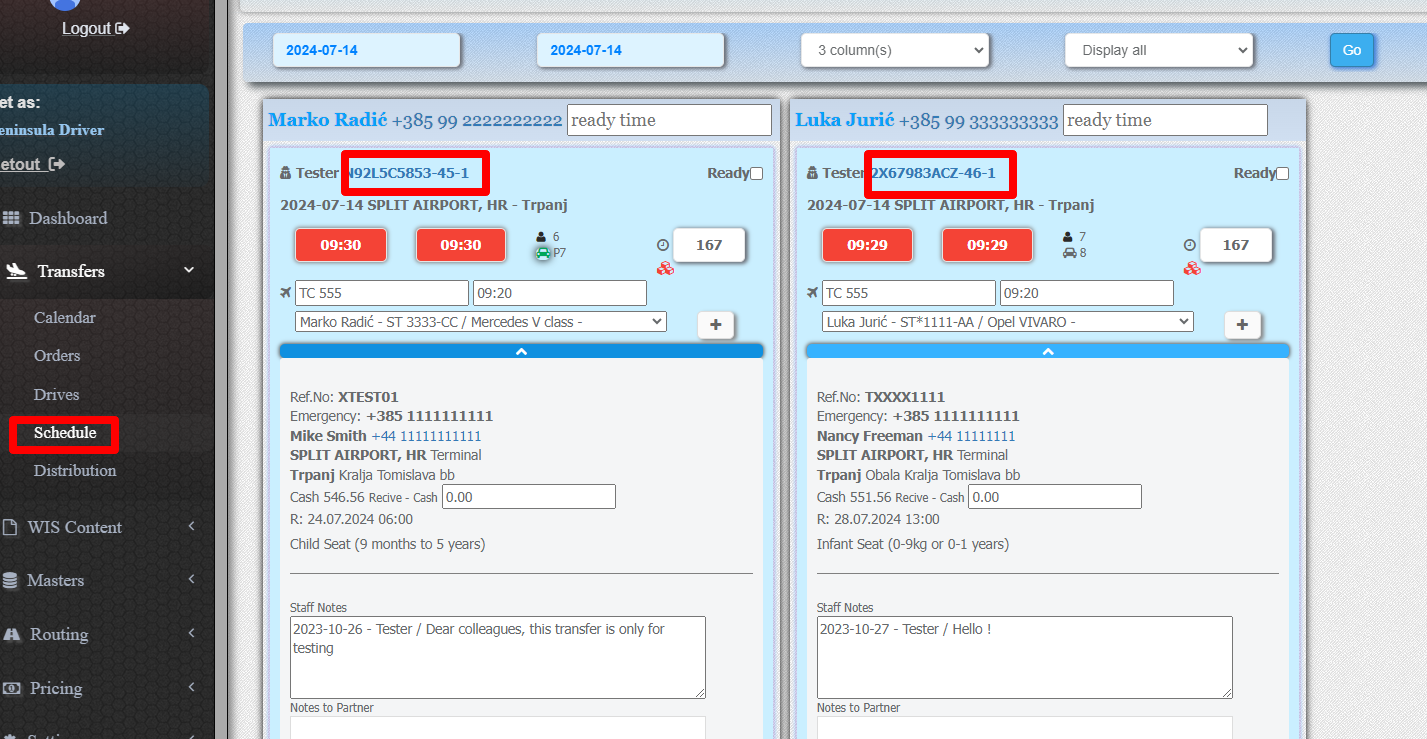1427x739 pixels.
Task: Click the red cubes icon in Luka's card
Action: point(1191,268)
